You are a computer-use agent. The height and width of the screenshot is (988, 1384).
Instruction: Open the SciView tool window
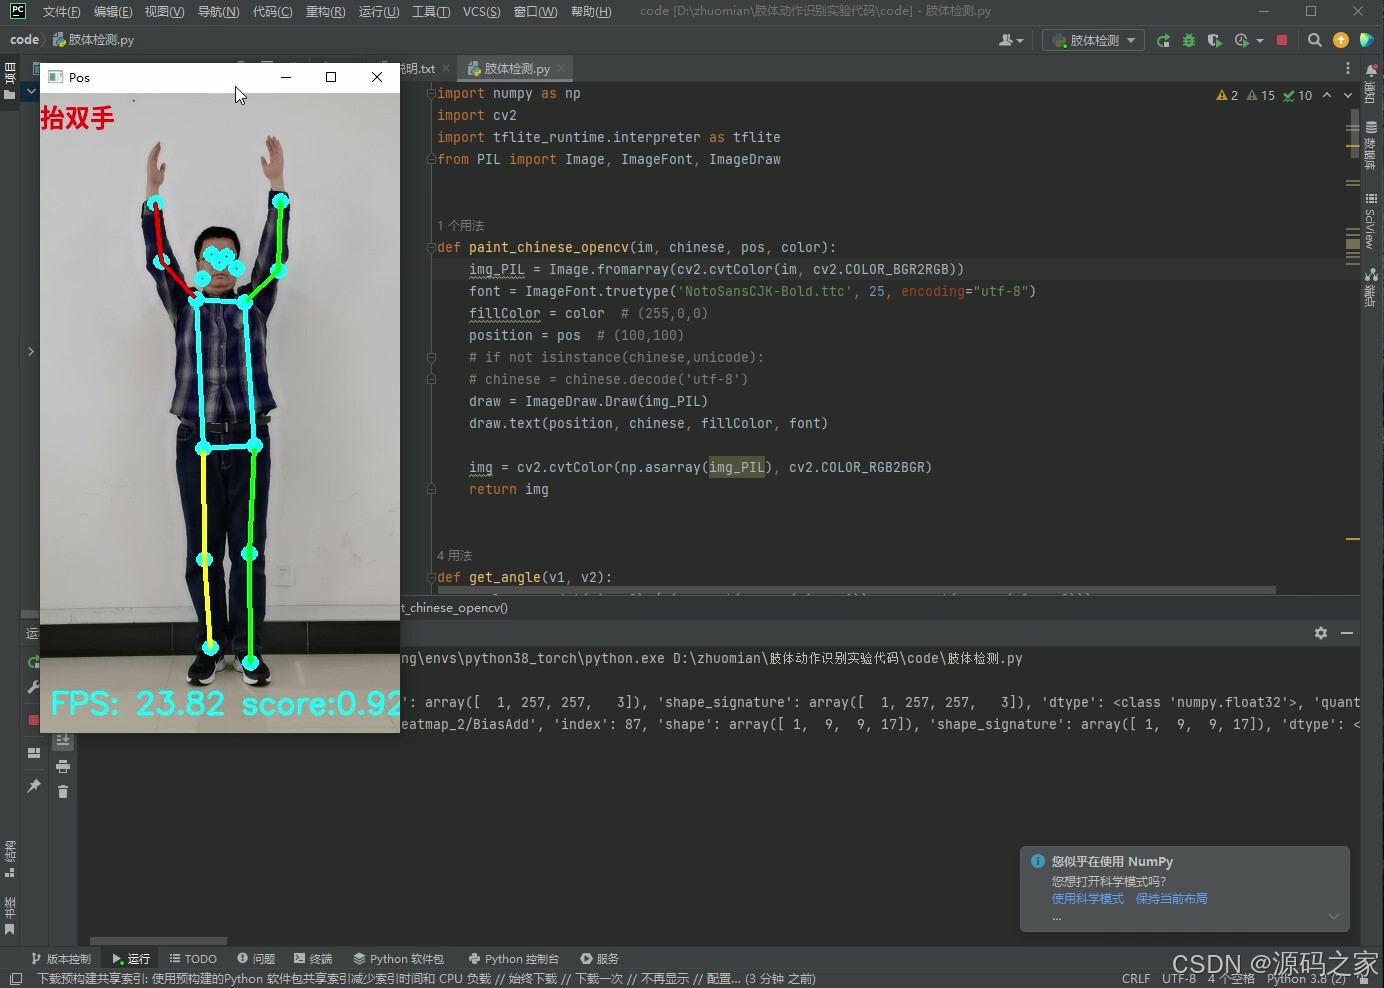1370,221
